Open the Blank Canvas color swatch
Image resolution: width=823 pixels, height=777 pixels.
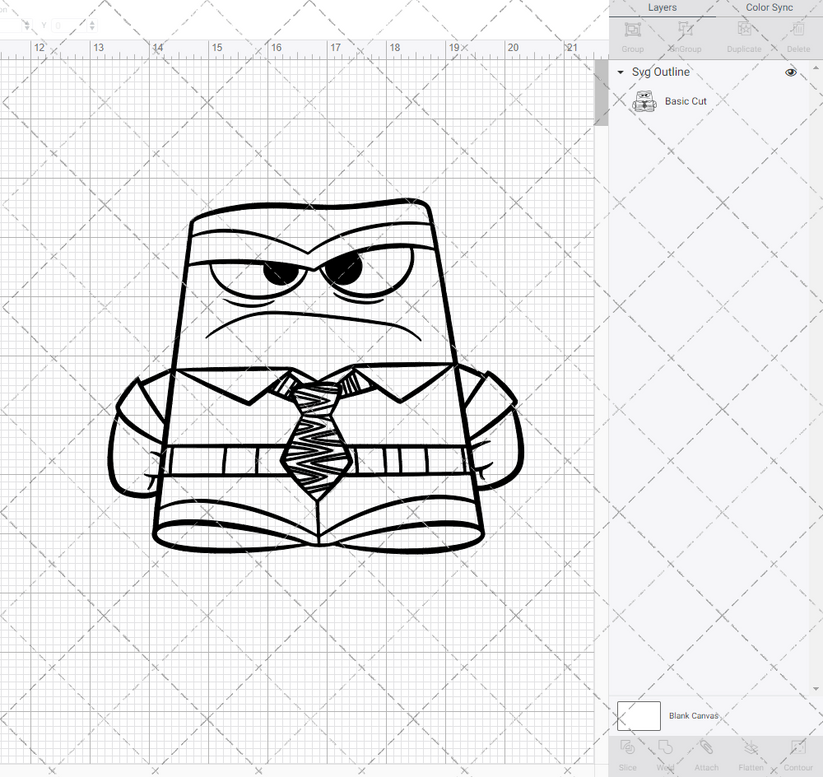point(640,716)
